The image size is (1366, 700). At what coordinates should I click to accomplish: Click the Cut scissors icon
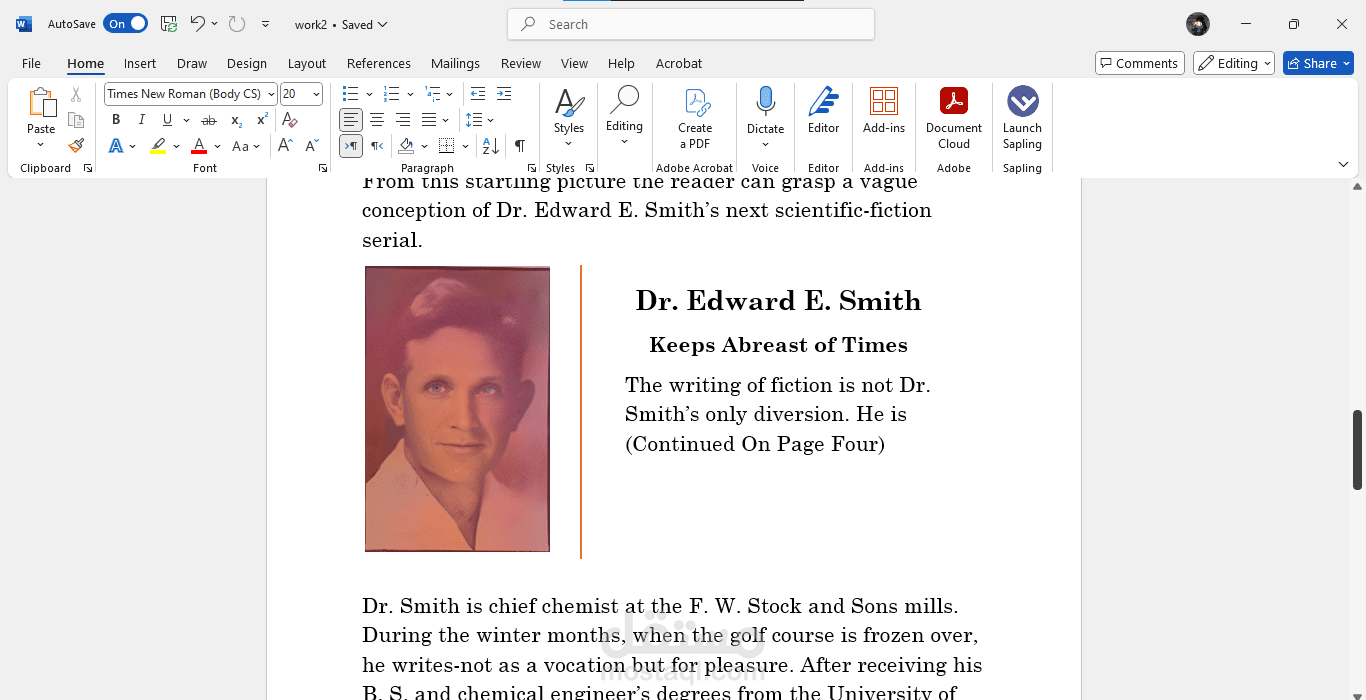point(76,95)
